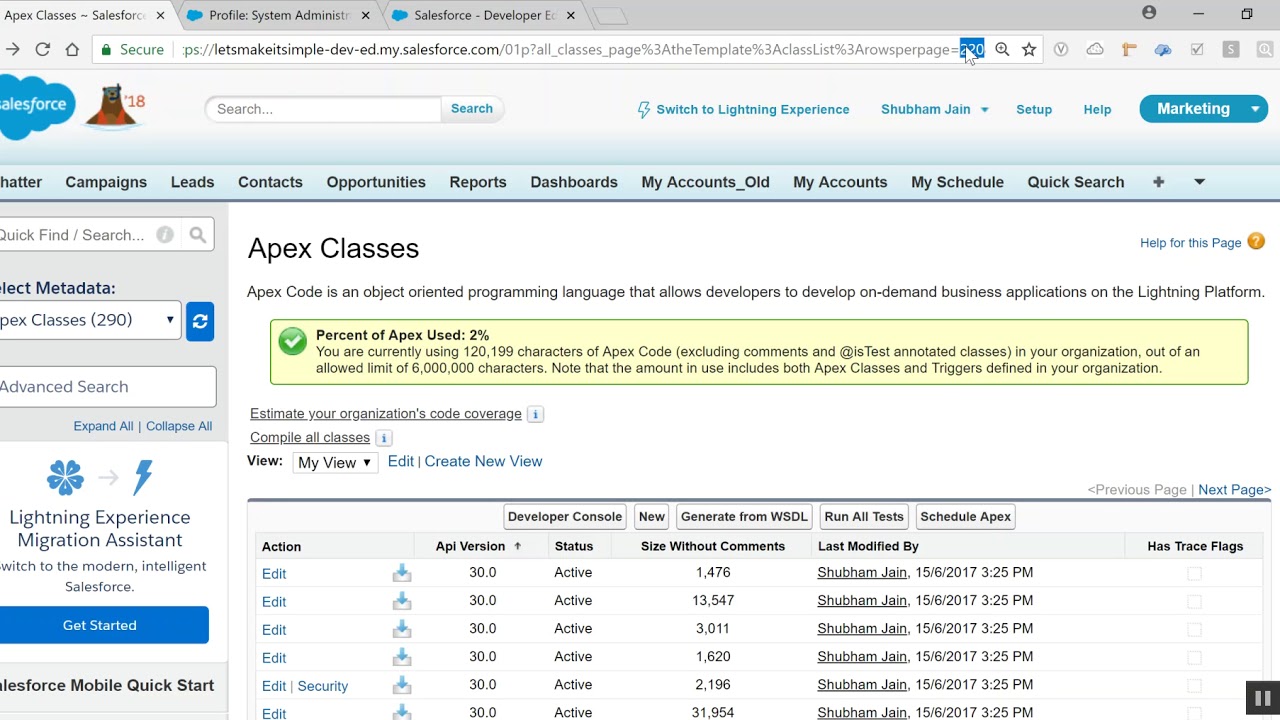Toggle trace flag for 1,476 size row
The image size is (1280, 720).
click(1194, 573)
